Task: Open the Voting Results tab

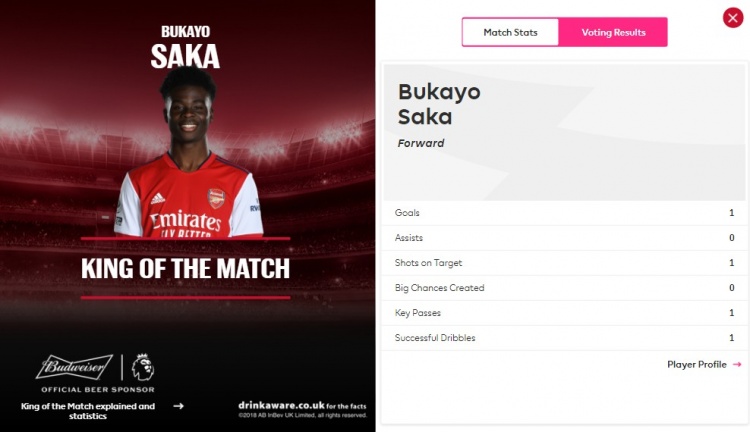Action: coord(613,32)
